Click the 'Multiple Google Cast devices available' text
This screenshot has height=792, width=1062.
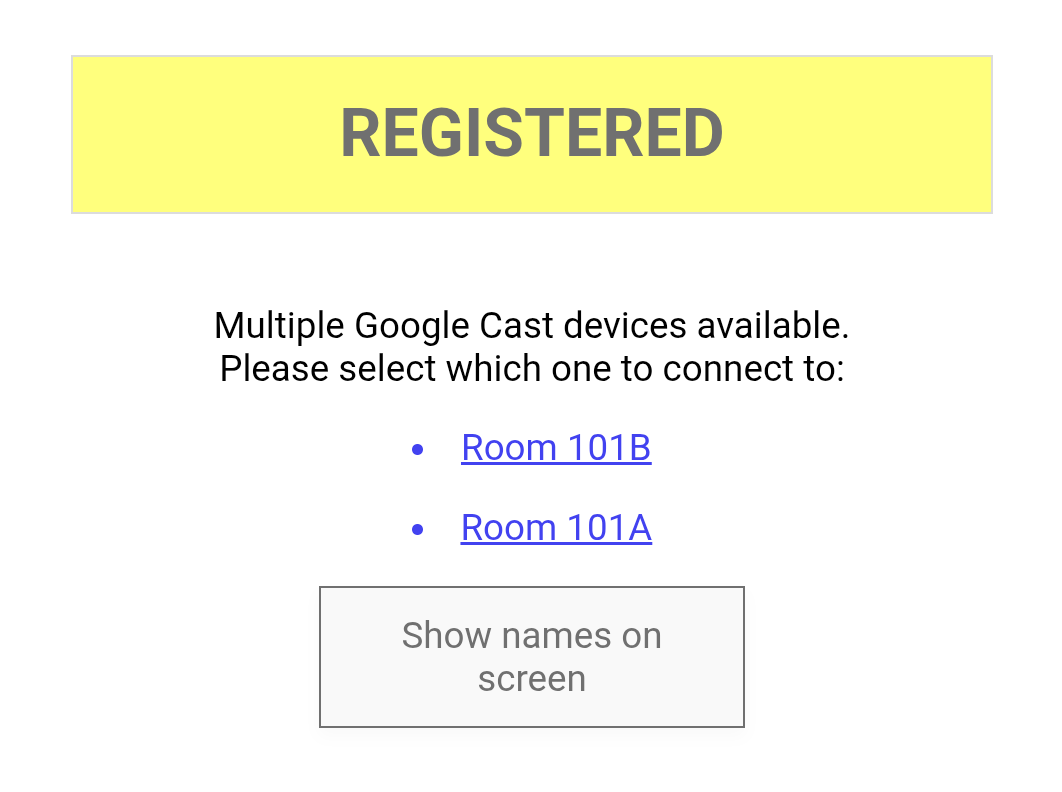pyautogui.click(x=531, y=326)
